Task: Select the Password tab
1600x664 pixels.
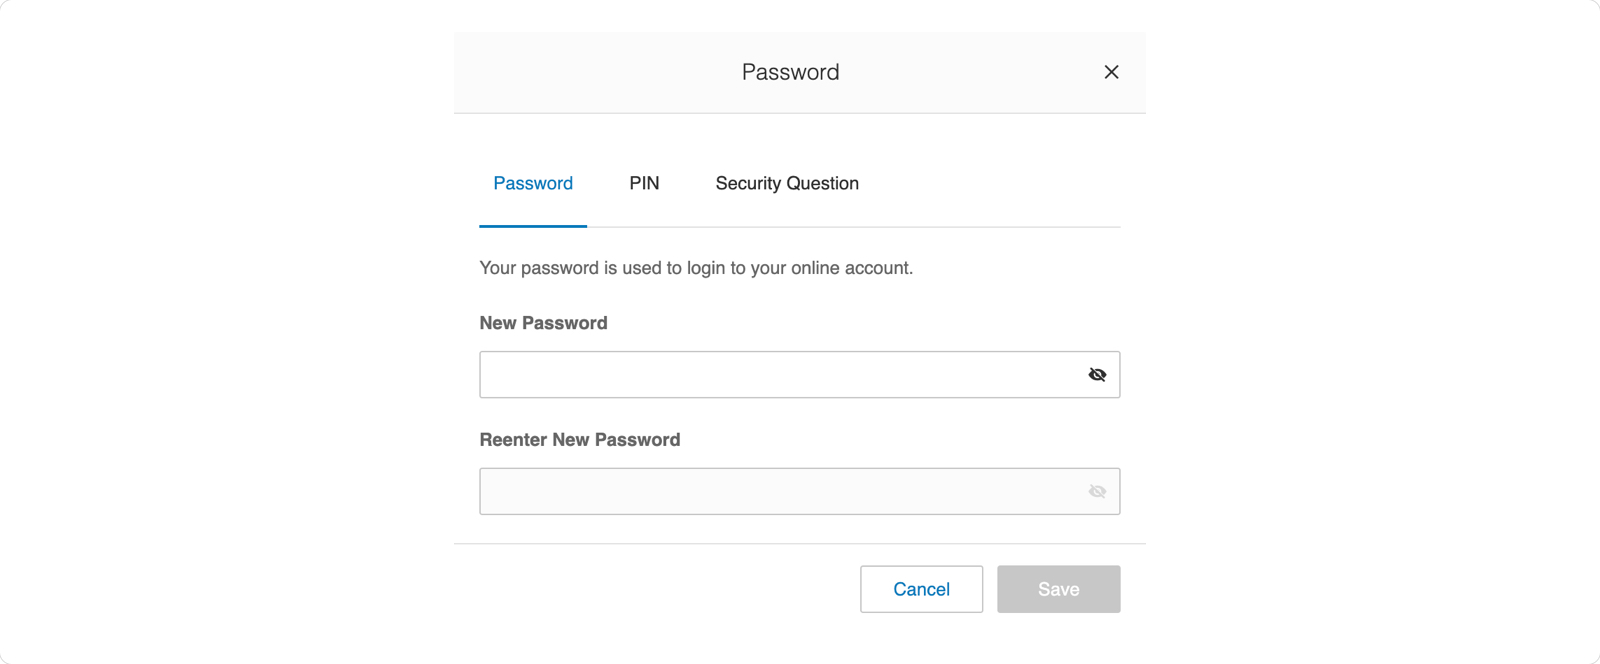Action: tap(532, 183)
